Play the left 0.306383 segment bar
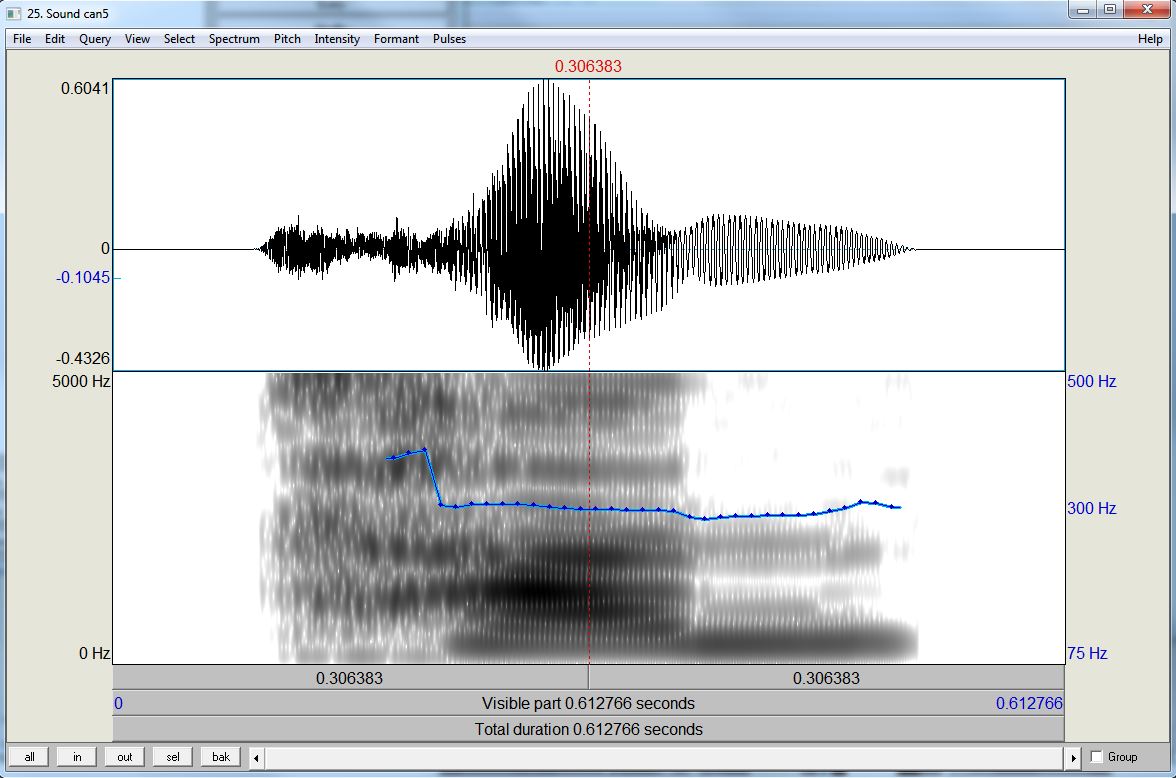Image resolution: width=1176 pixels, height=778 pixels. [350, 678]
